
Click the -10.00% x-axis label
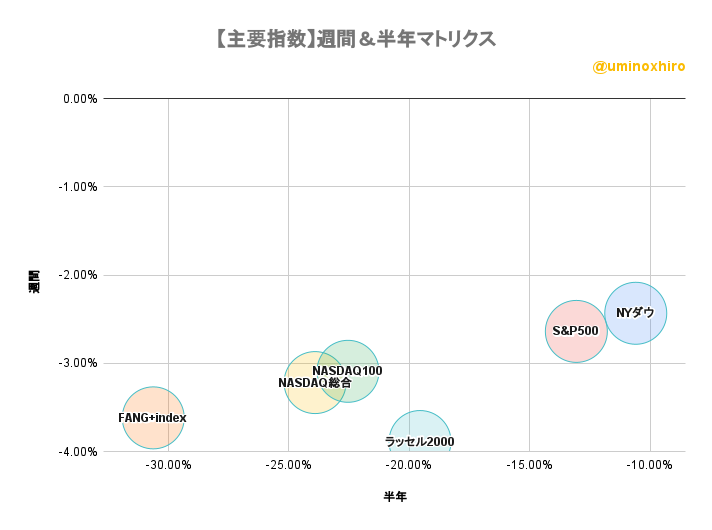[x=649, y=465]
